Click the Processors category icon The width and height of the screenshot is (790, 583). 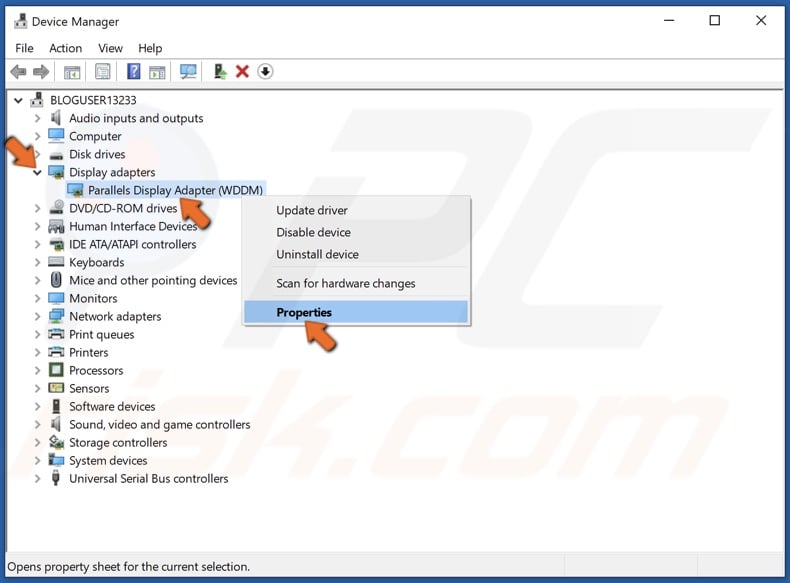click(x=56, y=370)
